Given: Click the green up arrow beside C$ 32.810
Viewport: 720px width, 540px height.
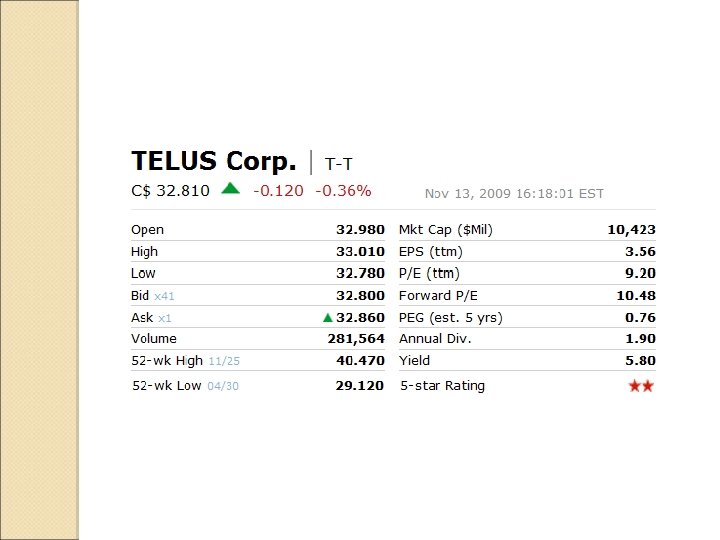Looking at the screenshot, I should tap(231, 188).
